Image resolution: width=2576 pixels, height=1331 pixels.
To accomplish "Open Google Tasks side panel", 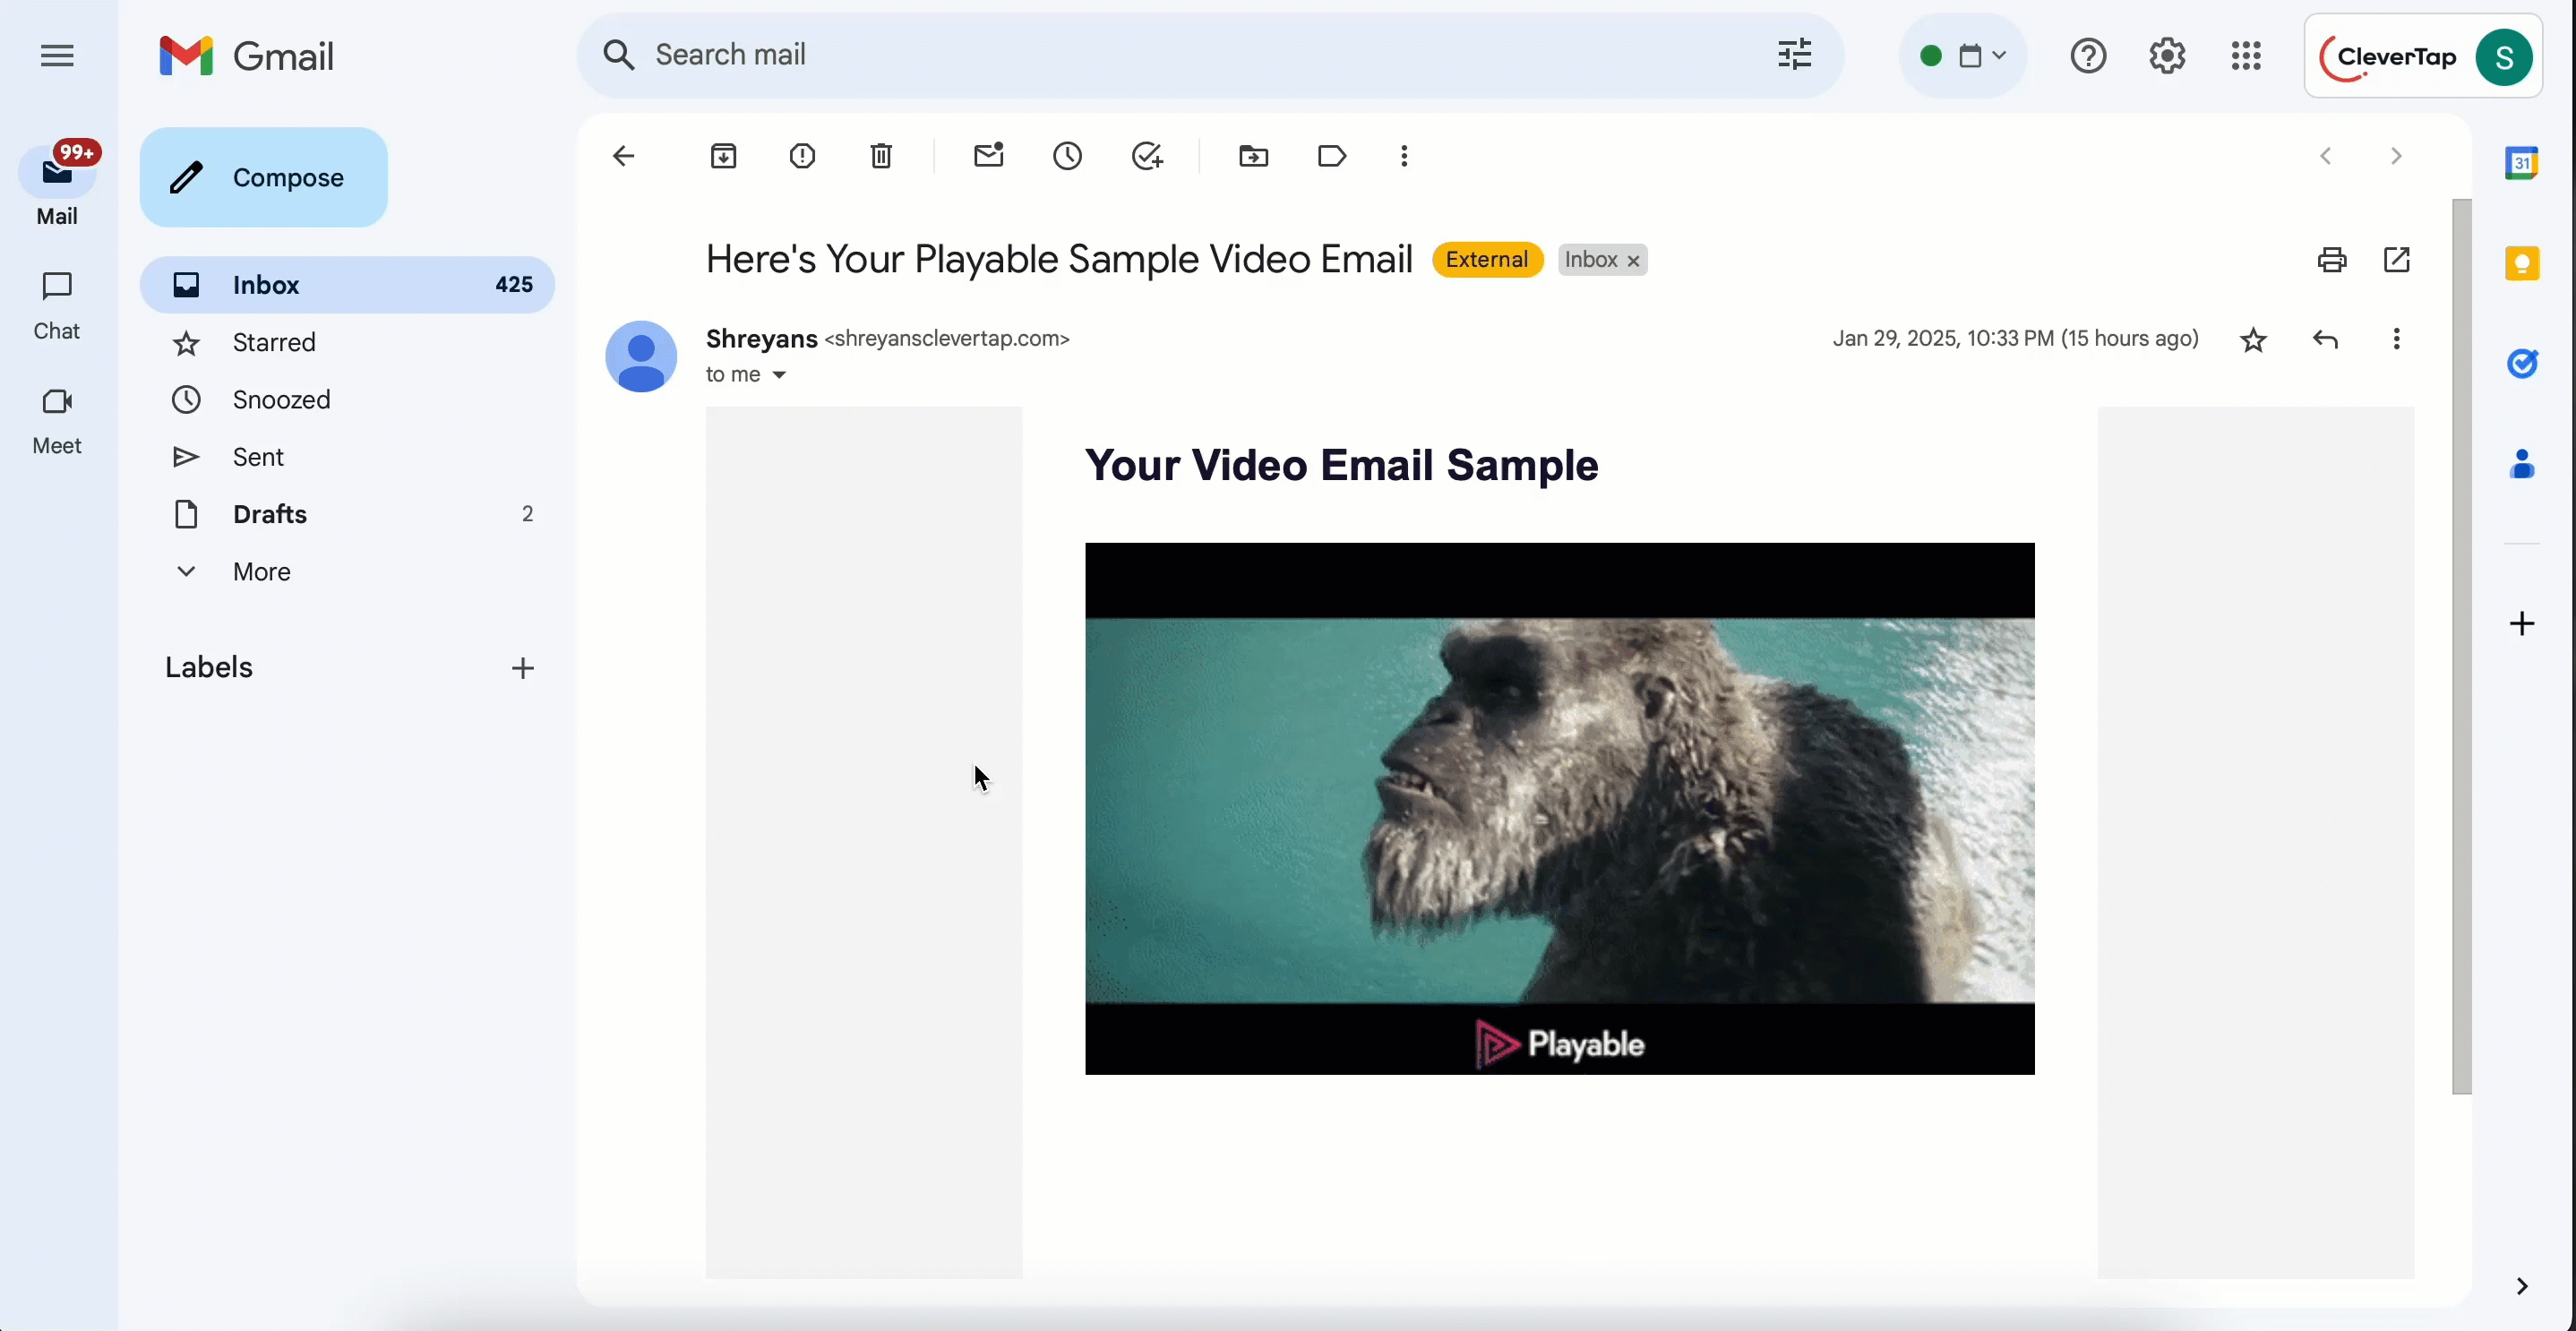I will [2521, 363].
